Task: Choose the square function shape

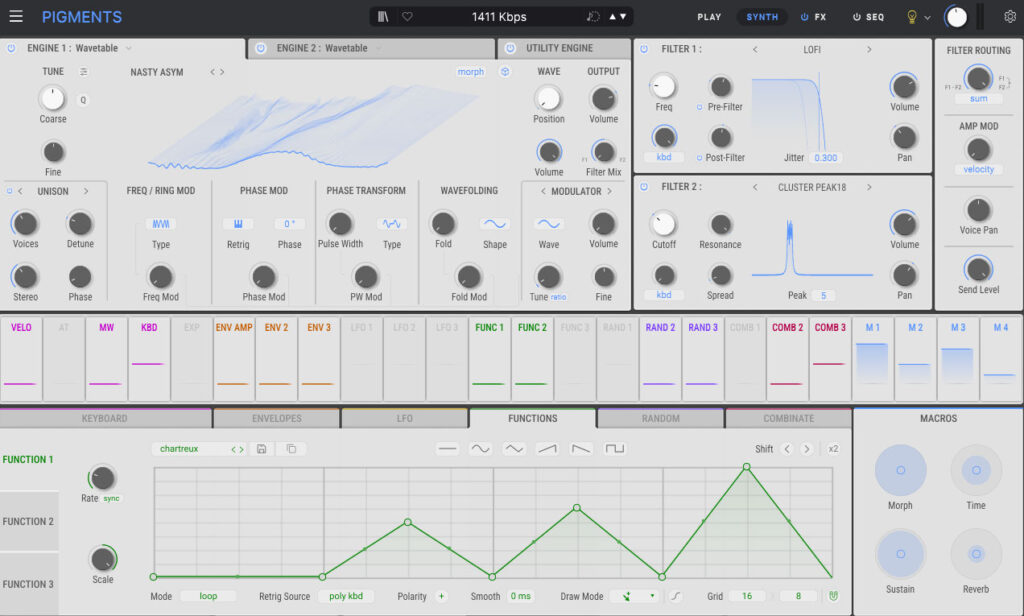Action: coord(615,449)
